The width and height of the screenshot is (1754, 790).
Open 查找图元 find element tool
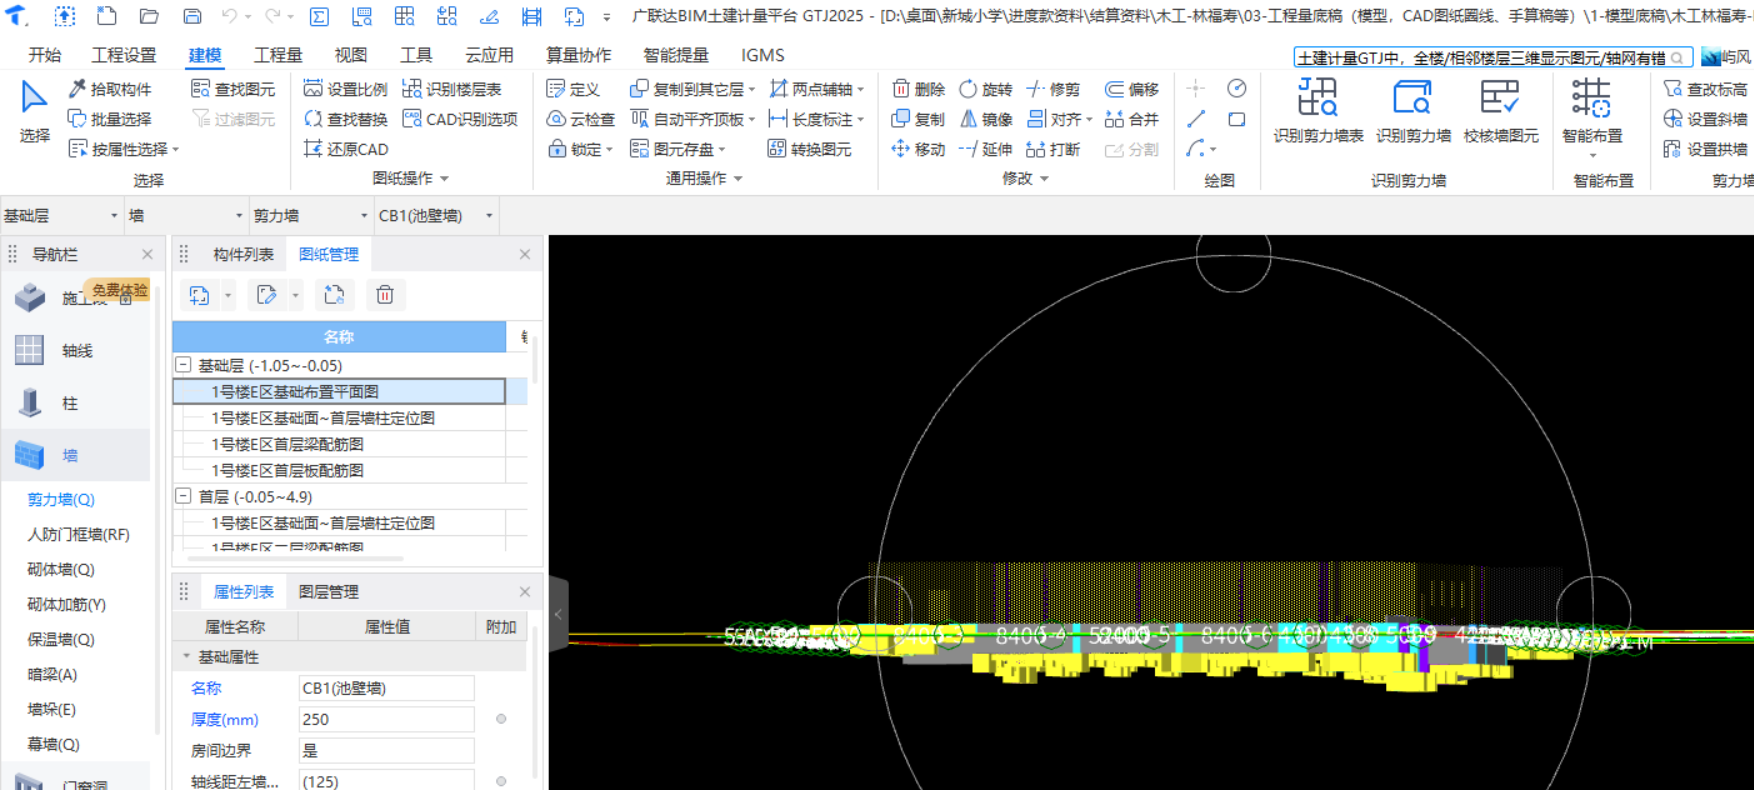pos(233,89)
